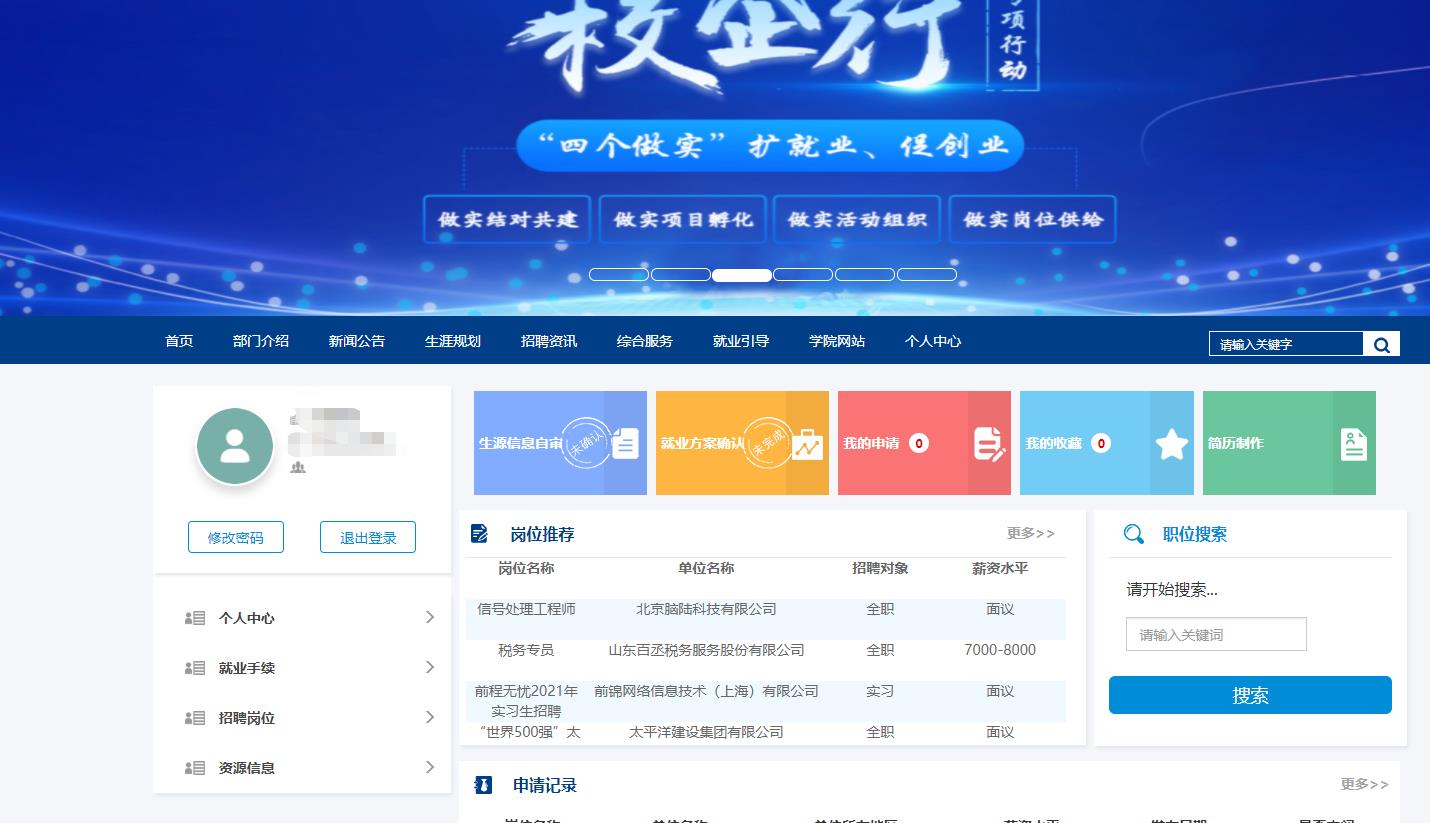Viewport: 1430px width, 823px height.
Task: Click the 修改密码 button
Action: pos(236,537)
